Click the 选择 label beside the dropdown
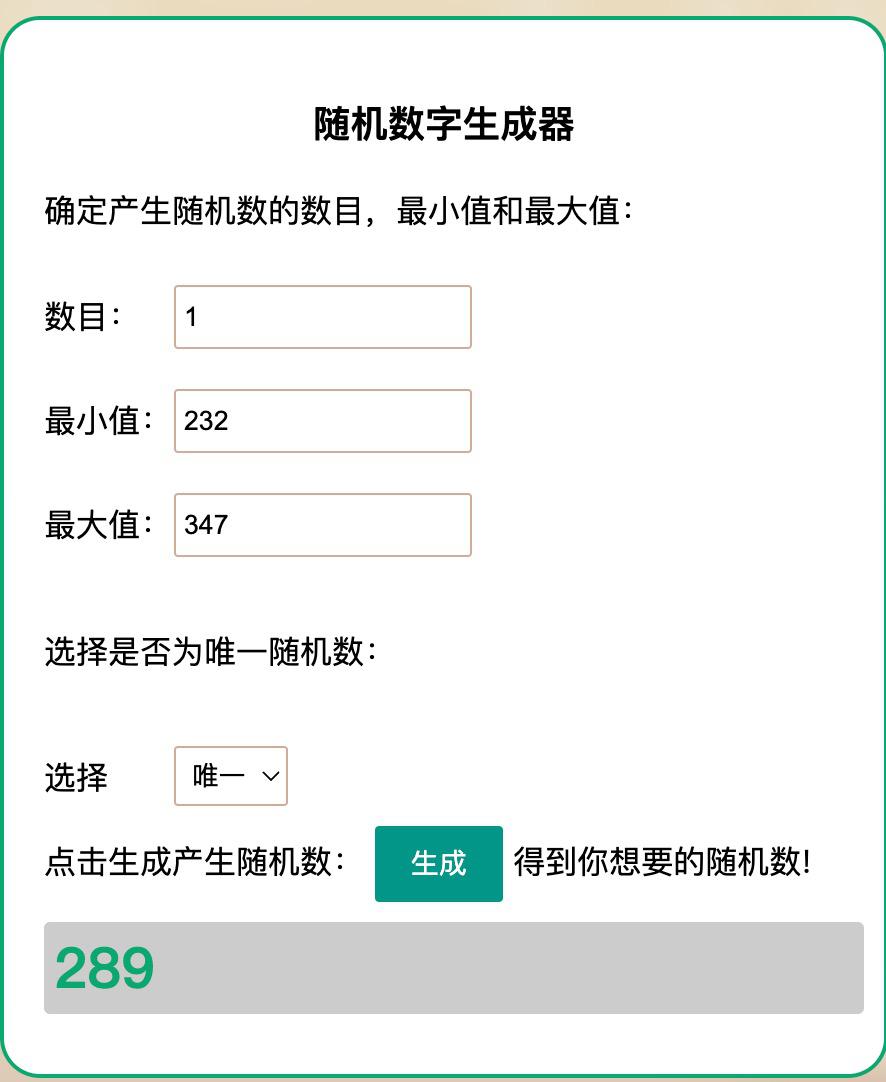 pos(76,777)
